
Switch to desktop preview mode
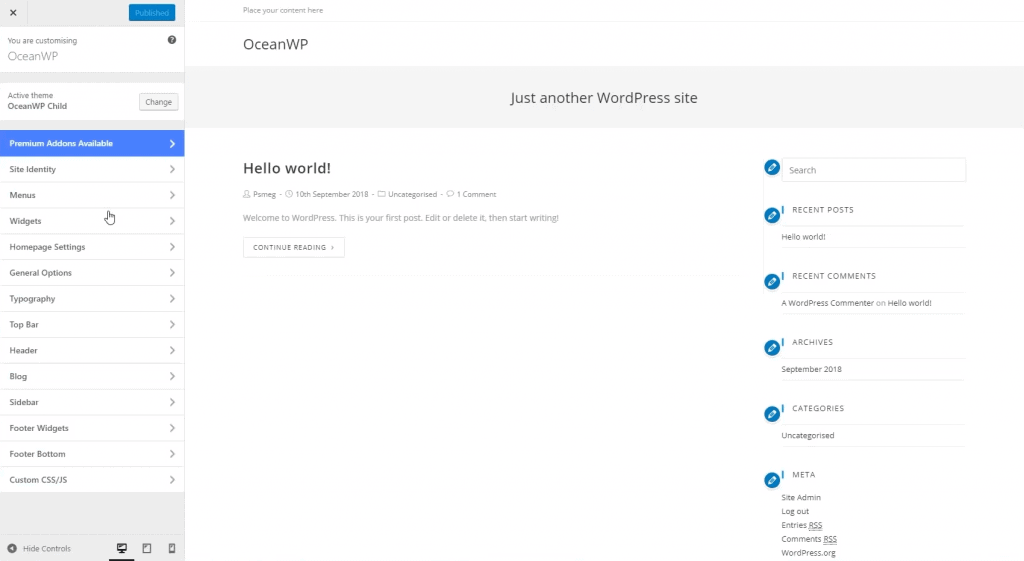pos(122,548)
